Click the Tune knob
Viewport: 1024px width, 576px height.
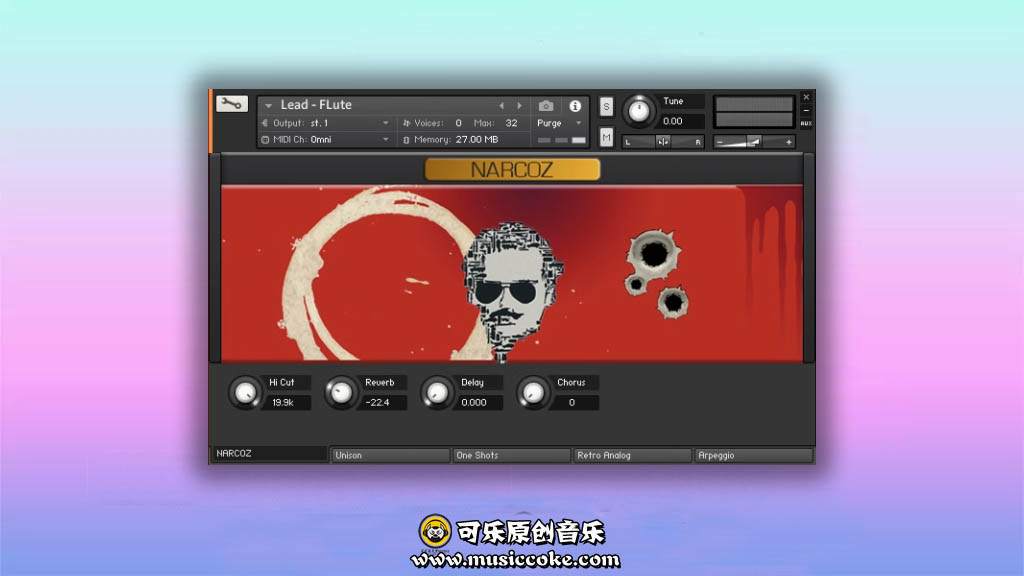click(638, 111)
